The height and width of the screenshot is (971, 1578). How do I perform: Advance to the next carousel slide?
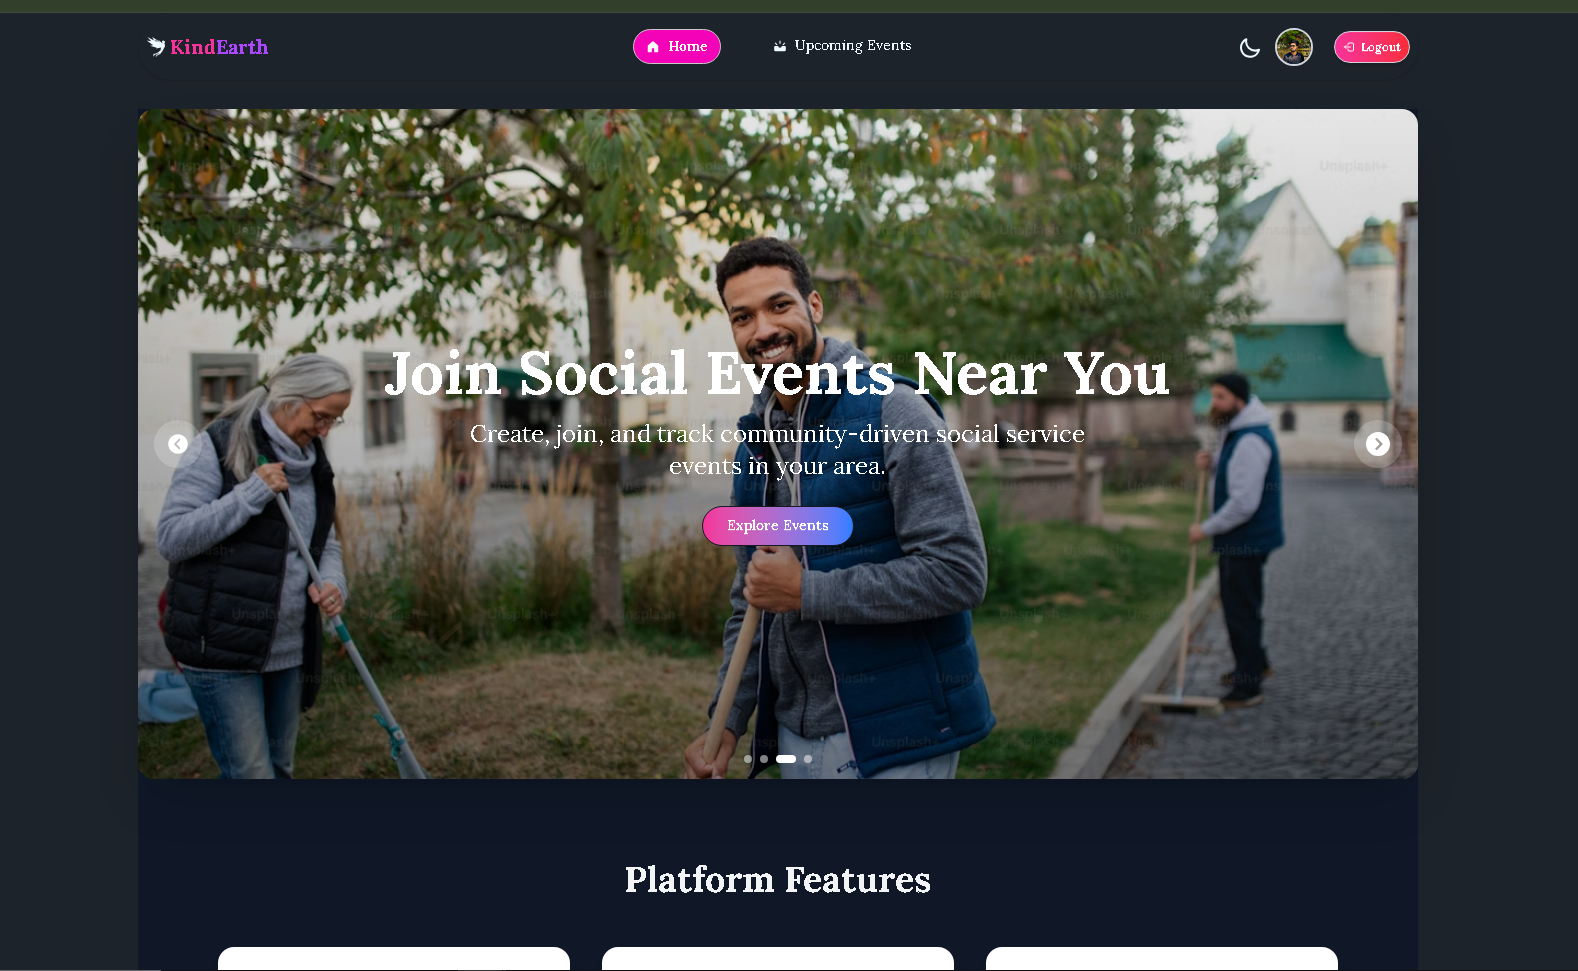pos(1378,444)
